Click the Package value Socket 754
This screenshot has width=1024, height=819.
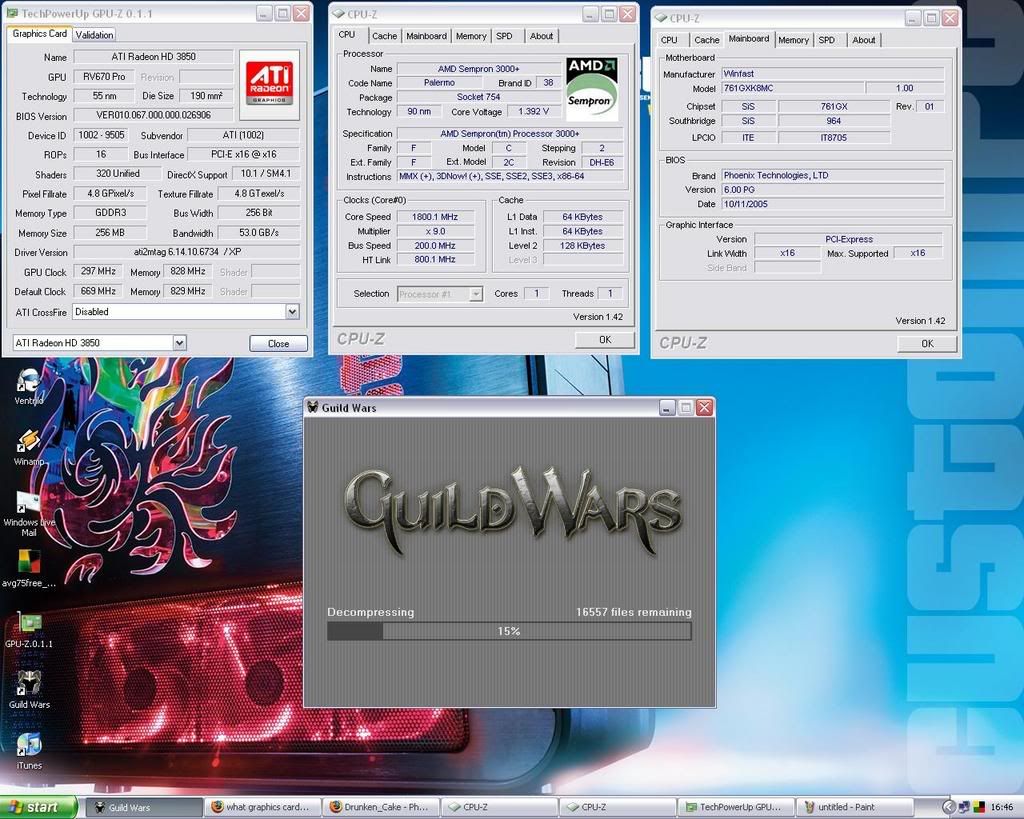[x=478, y=97]
